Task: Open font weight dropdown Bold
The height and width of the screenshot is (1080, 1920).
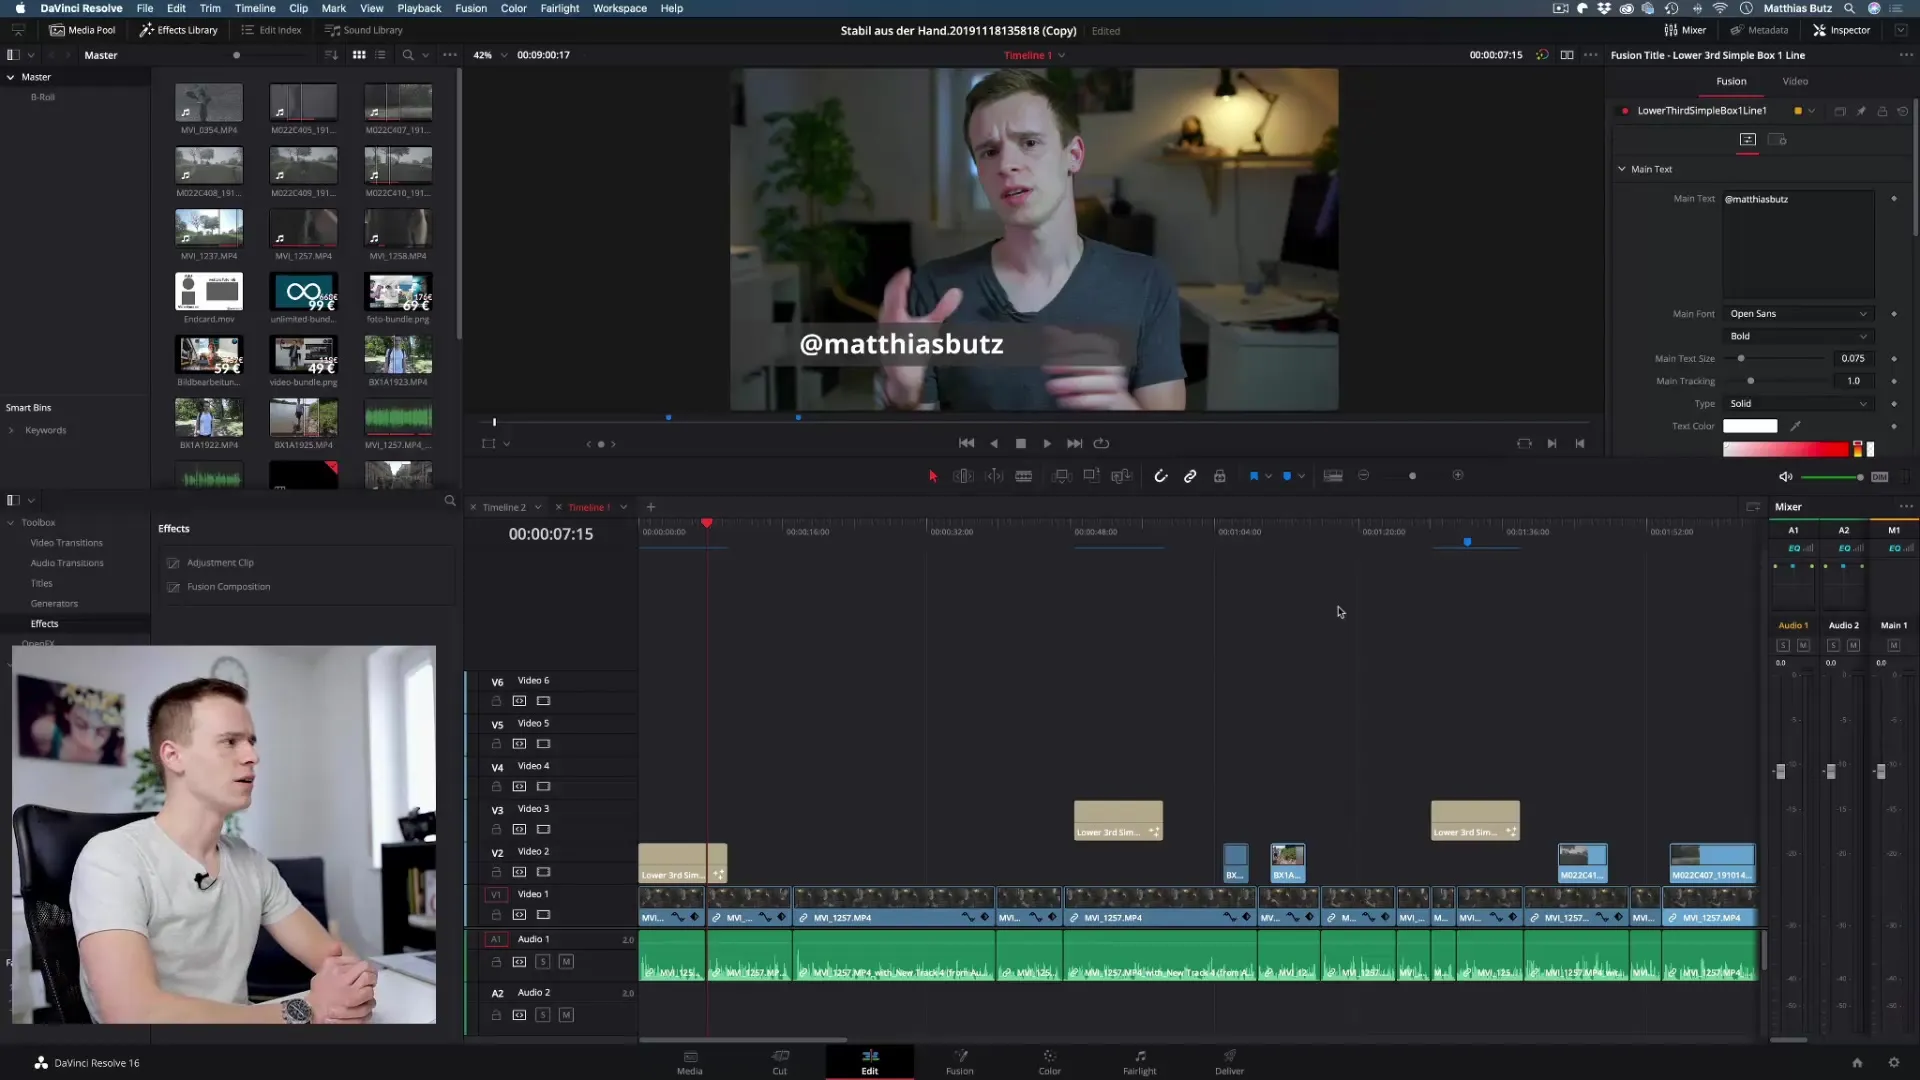Action: coord(1798,336)
